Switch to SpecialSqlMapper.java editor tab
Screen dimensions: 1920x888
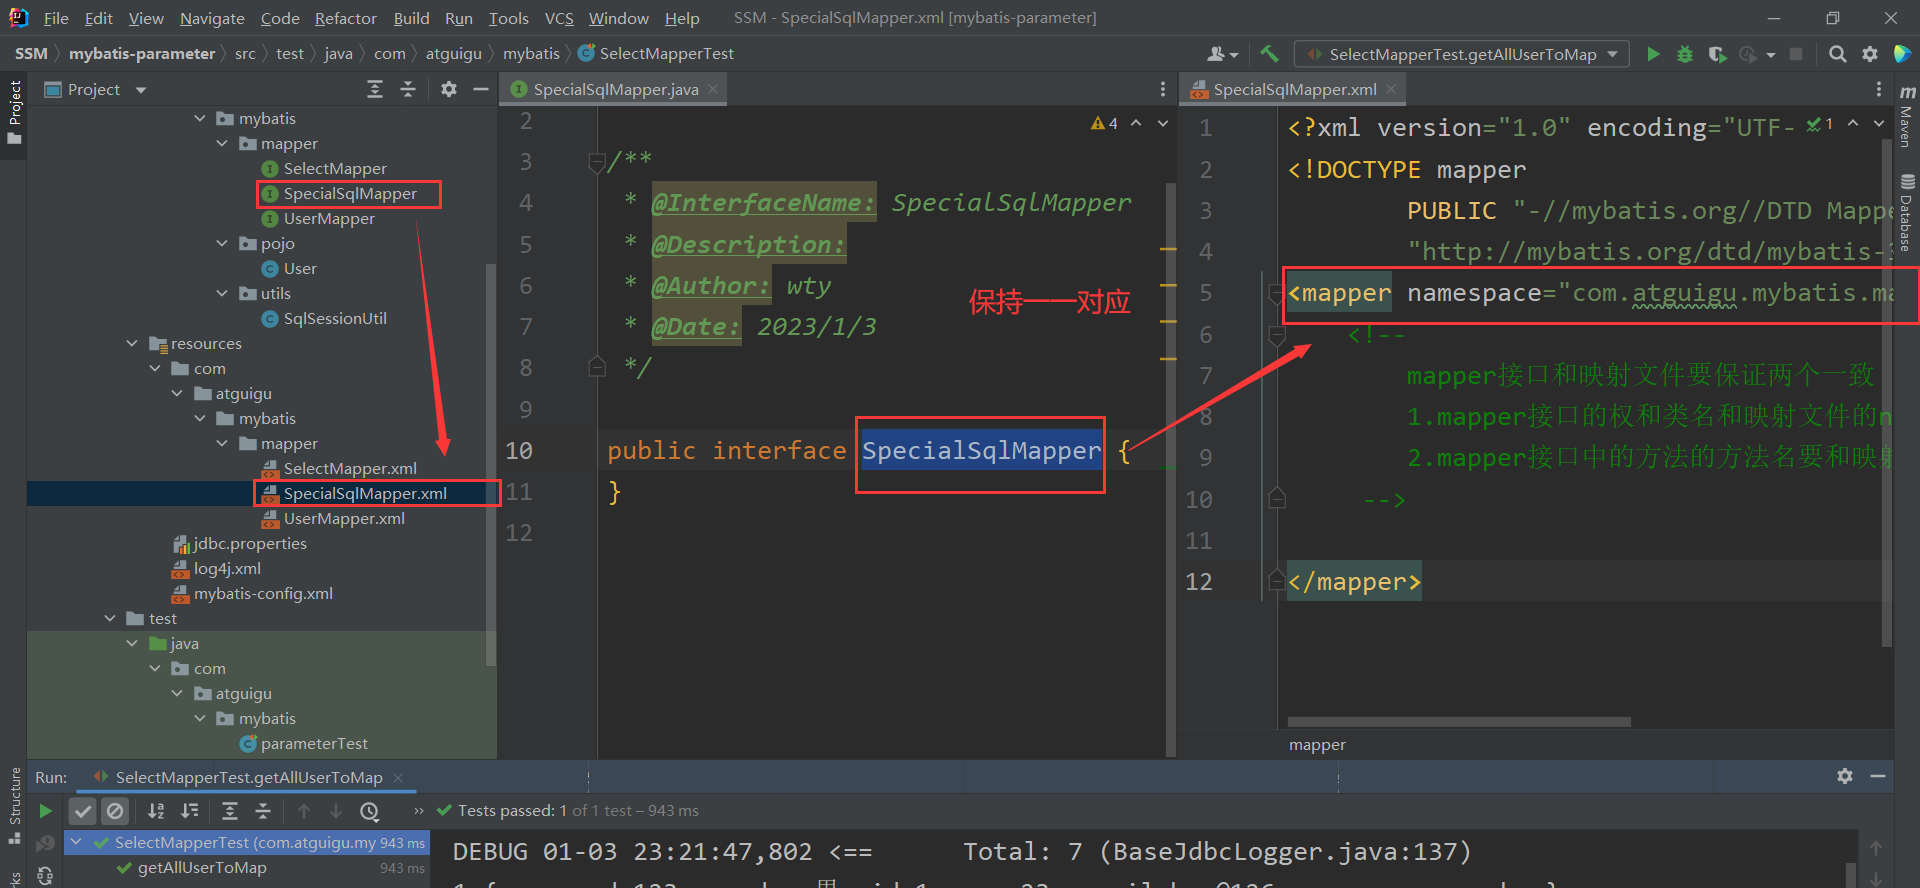point(615,90)
